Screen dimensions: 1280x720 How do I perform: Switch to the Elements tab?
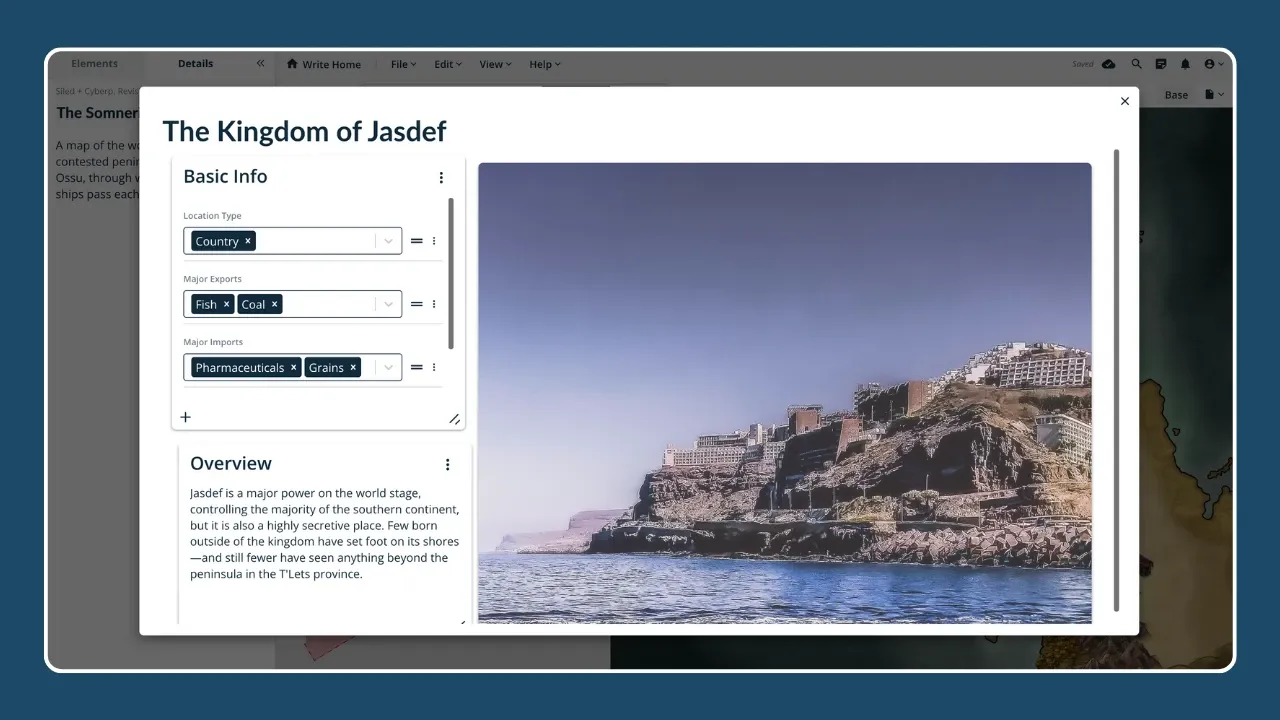click(x=94, y=63)
